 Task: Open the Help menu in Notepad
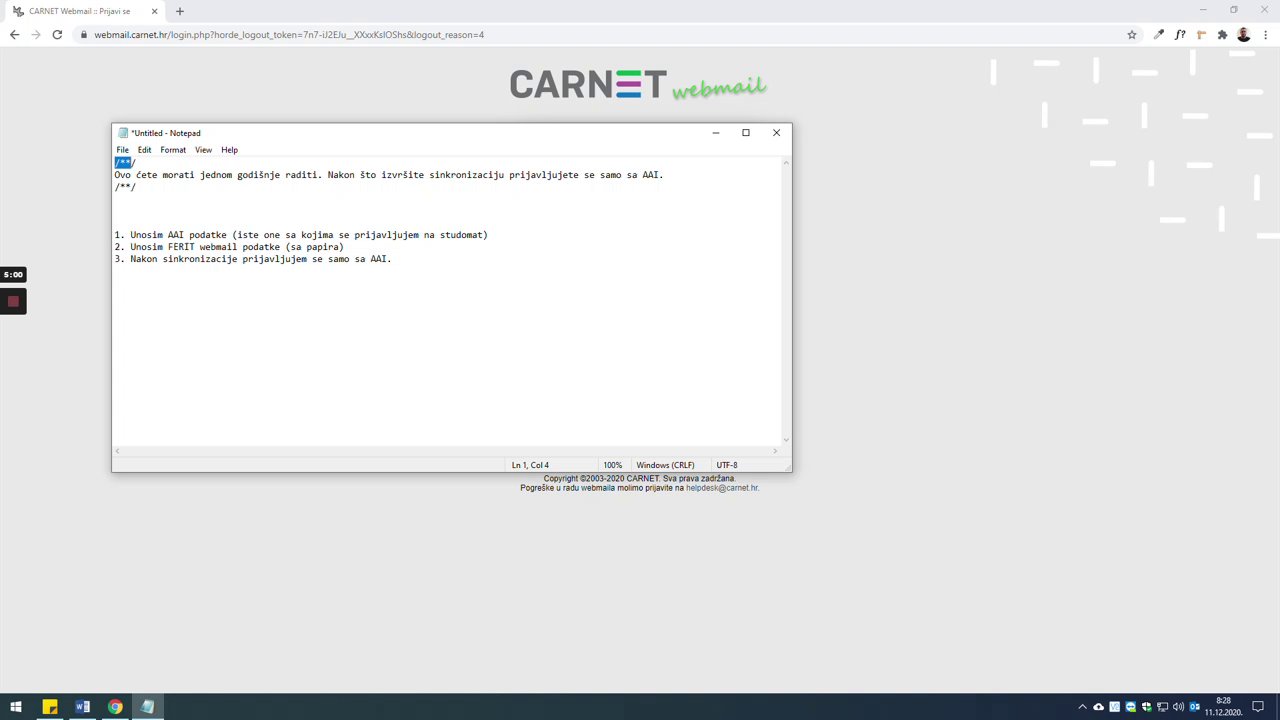(x=229, y=150)
